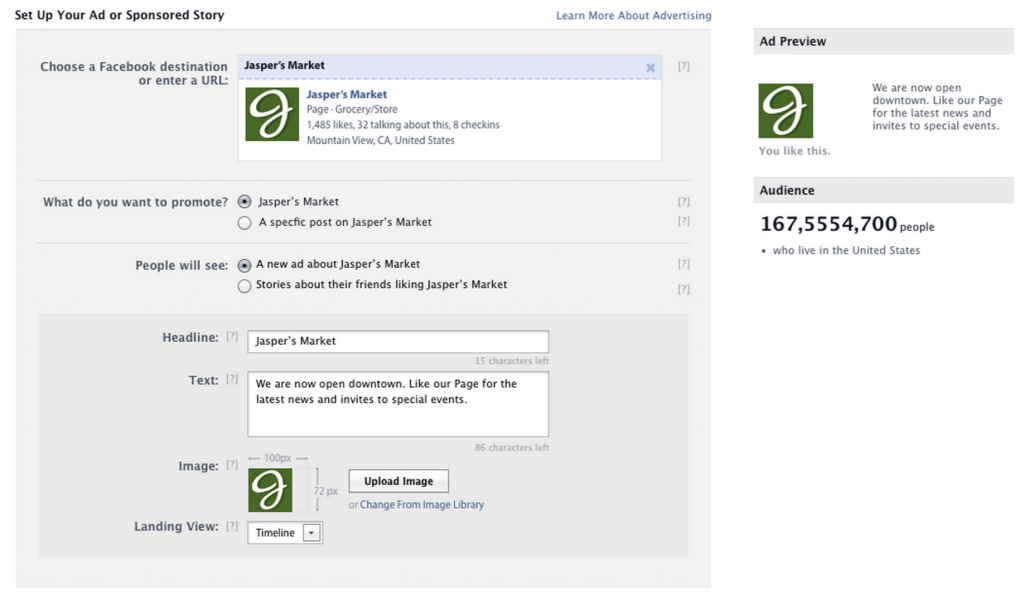Viewport: 1024px width, 597px height.
Task: Click the 167,5554,700 audience number
Action: 828,224
